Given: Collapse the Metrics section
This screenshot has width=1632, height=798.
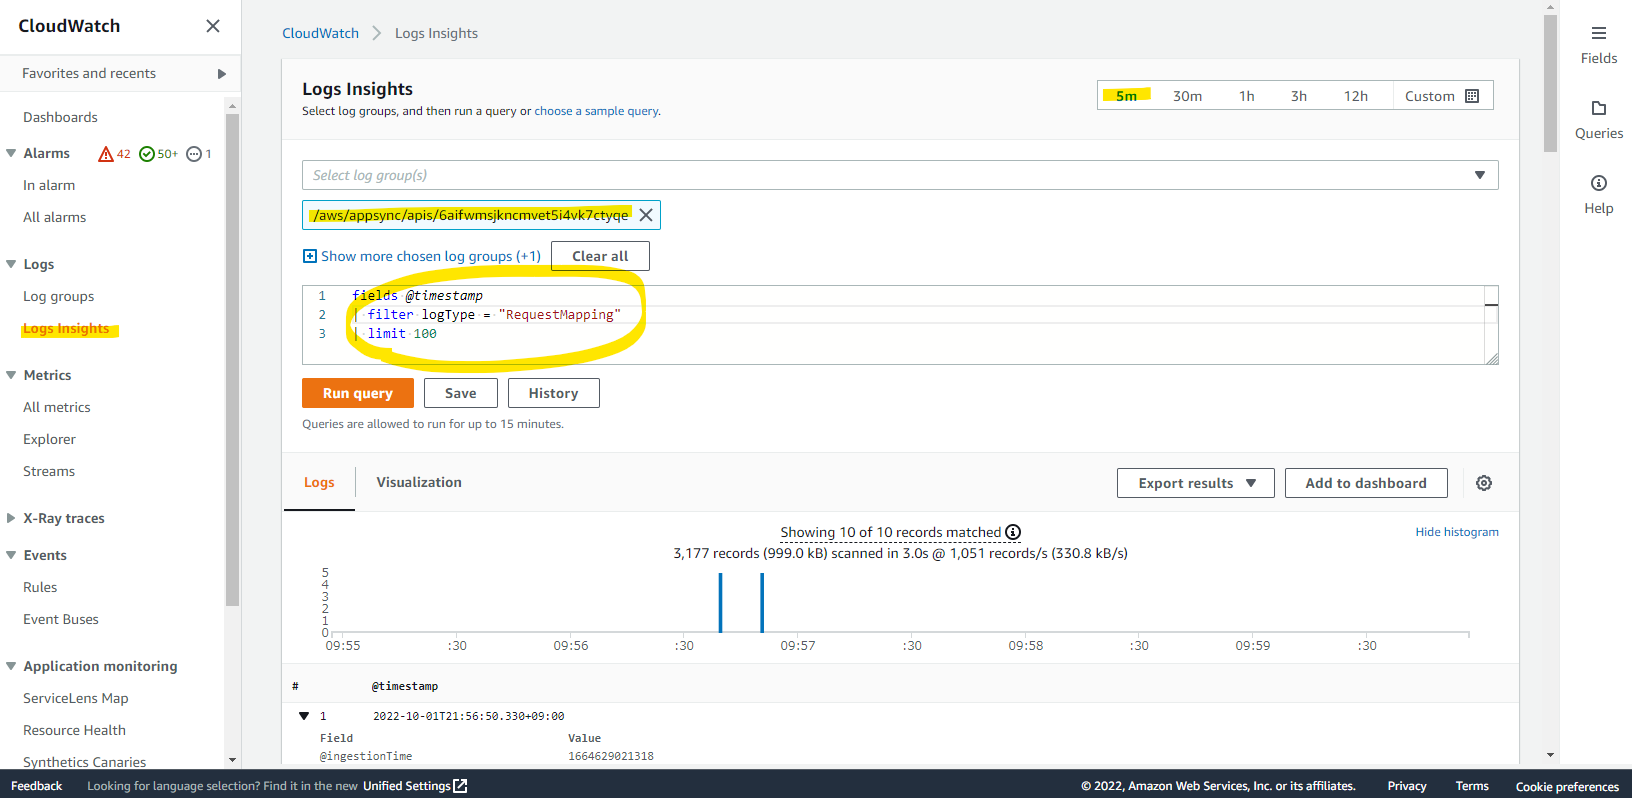Looking at the screenshot, I should click(x=11, y=375).
